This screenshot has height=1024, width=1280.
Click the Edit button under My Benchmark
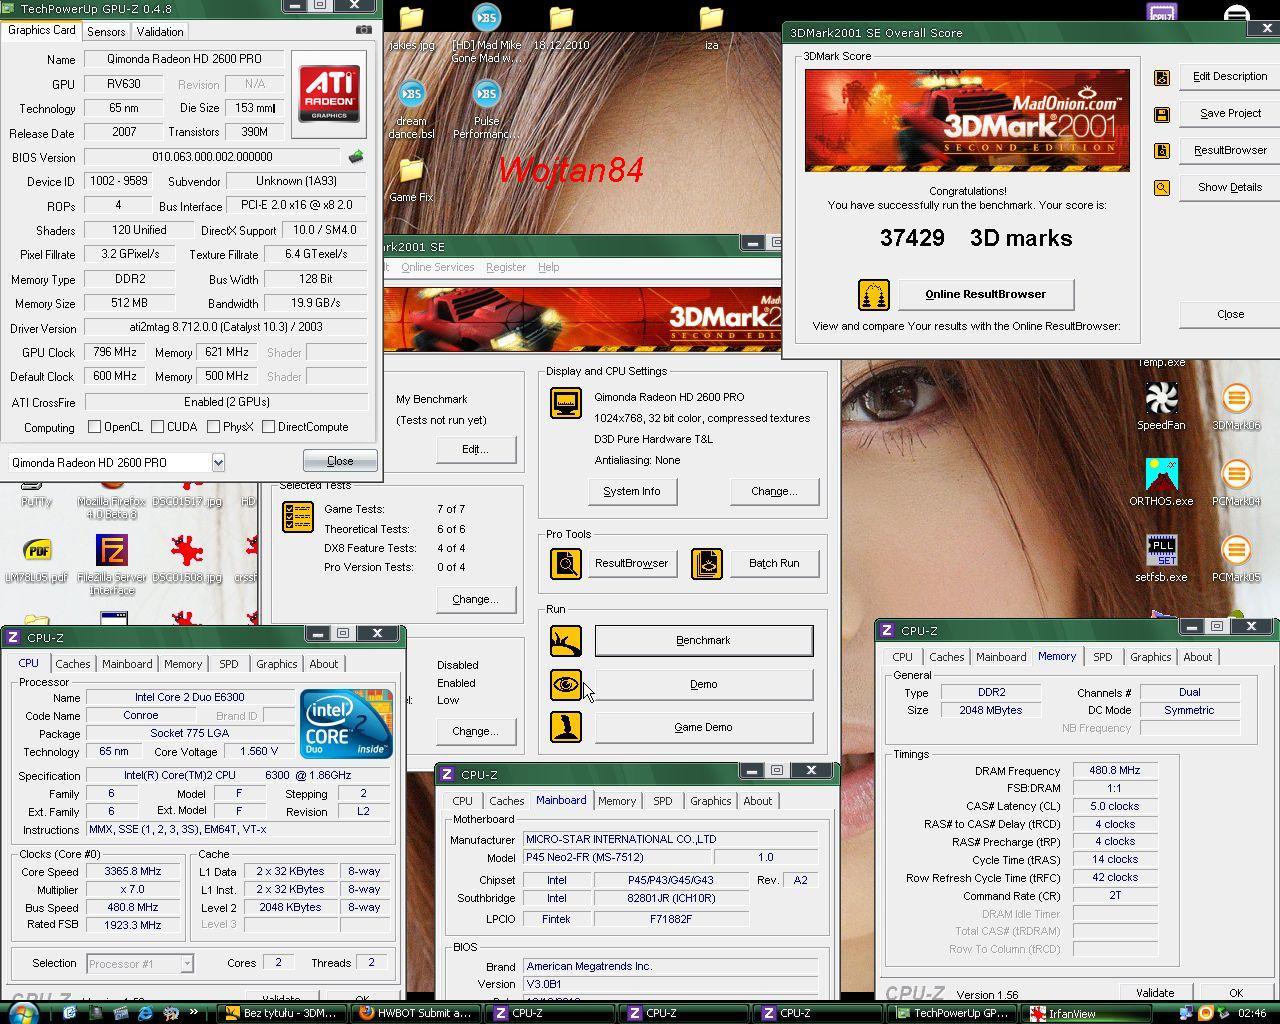475,449
